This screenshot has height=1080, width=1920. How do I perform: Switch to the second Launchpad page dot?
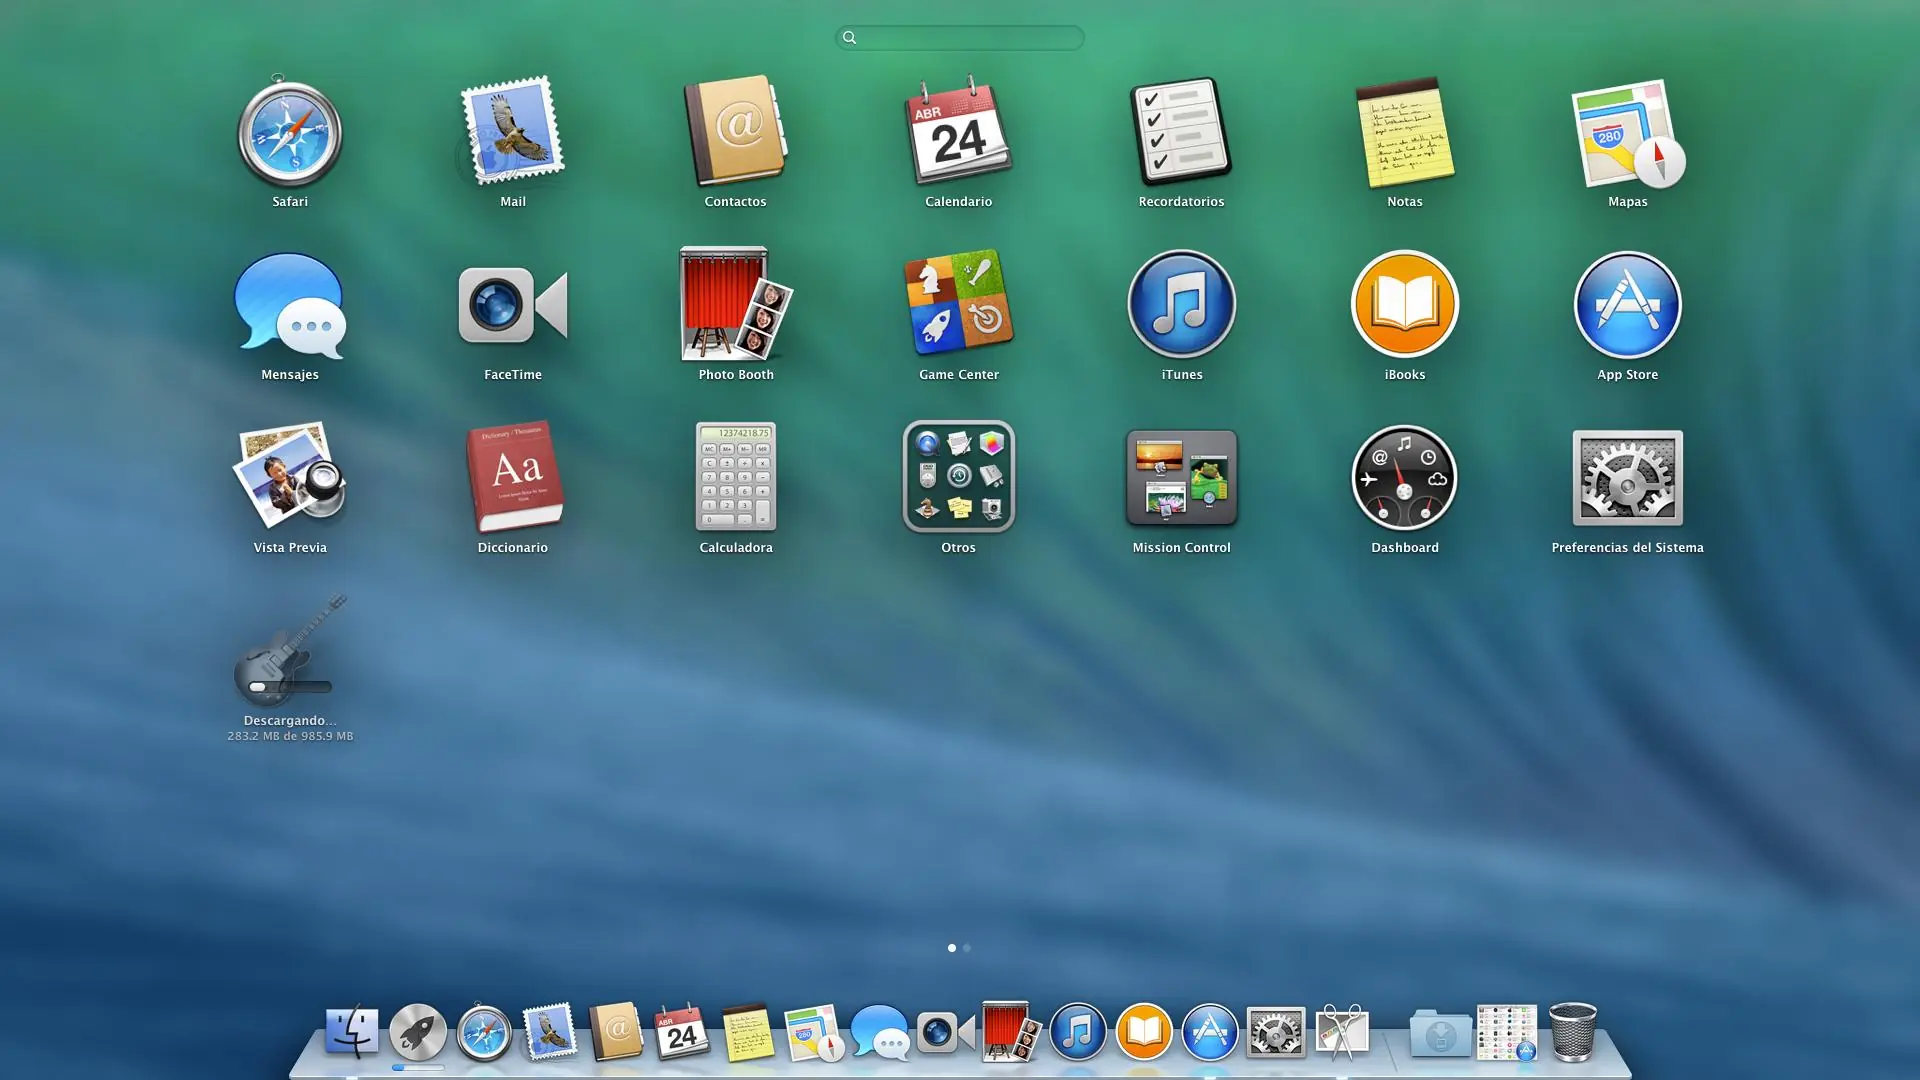tap(966, 948)
